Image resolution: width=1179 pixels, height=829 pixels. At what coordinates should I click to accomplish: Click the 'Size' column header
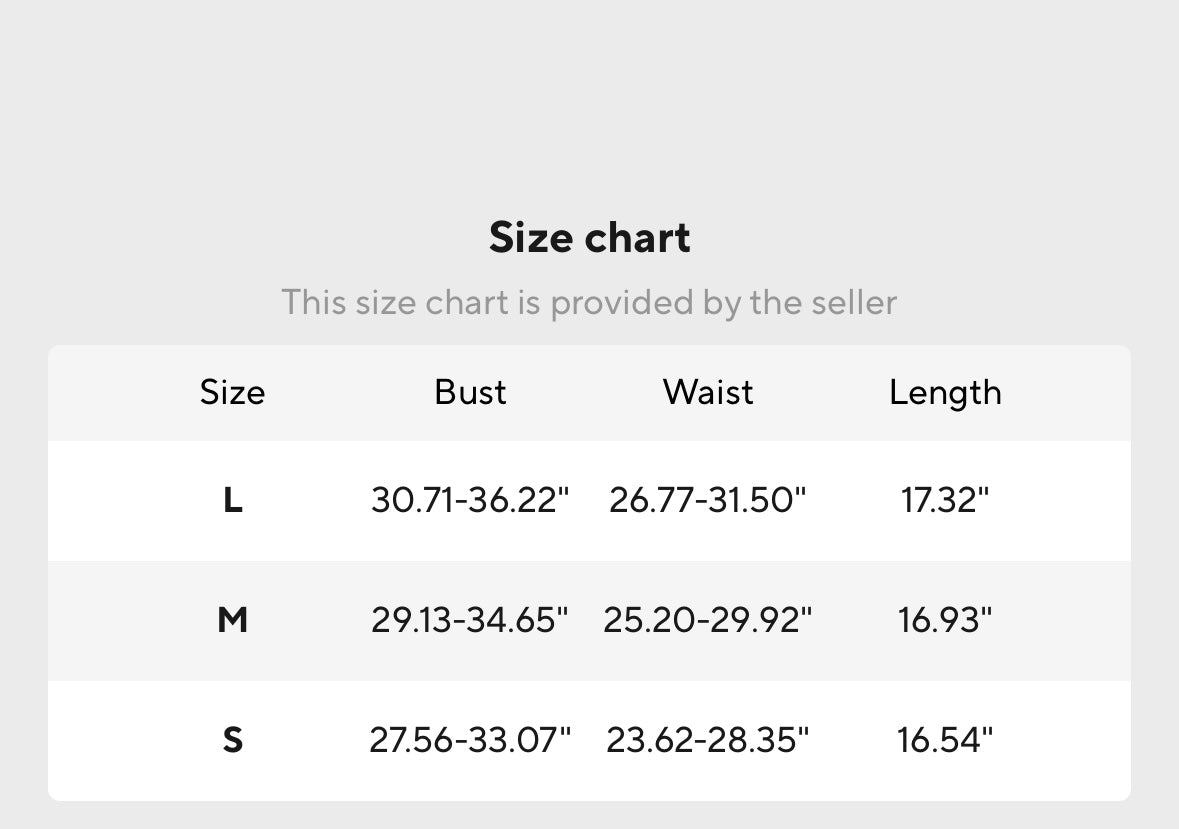[232, 392]
